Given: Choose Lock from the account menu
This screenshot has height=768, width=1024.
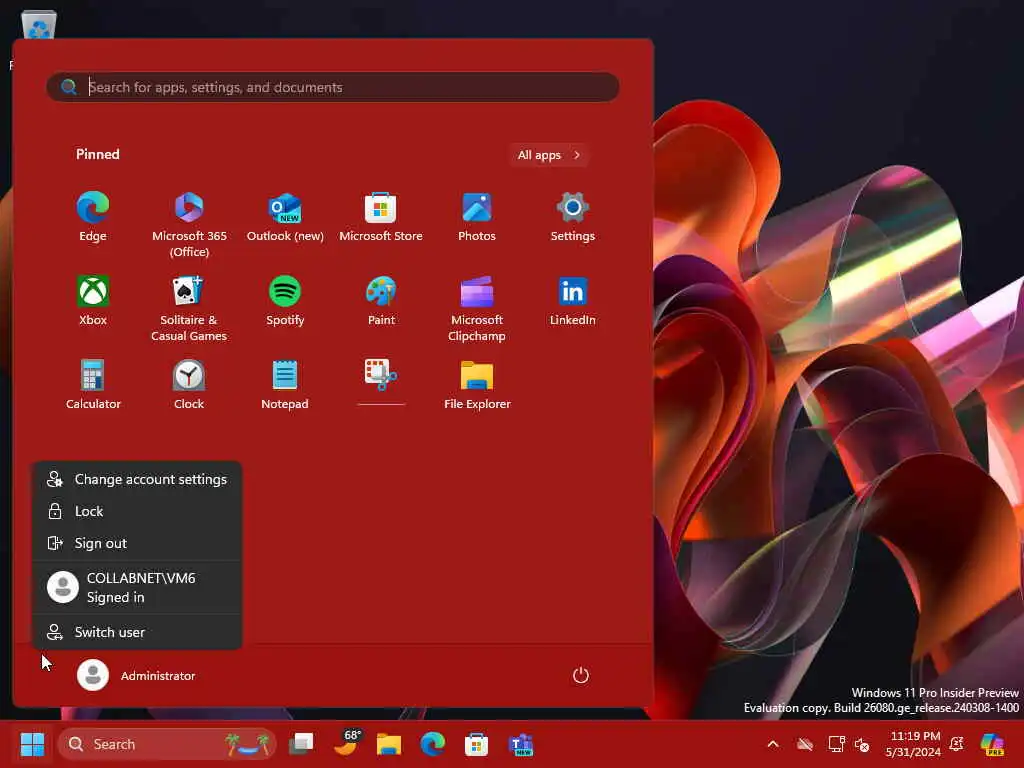Looking at the screenshot, I should (137, 511).
